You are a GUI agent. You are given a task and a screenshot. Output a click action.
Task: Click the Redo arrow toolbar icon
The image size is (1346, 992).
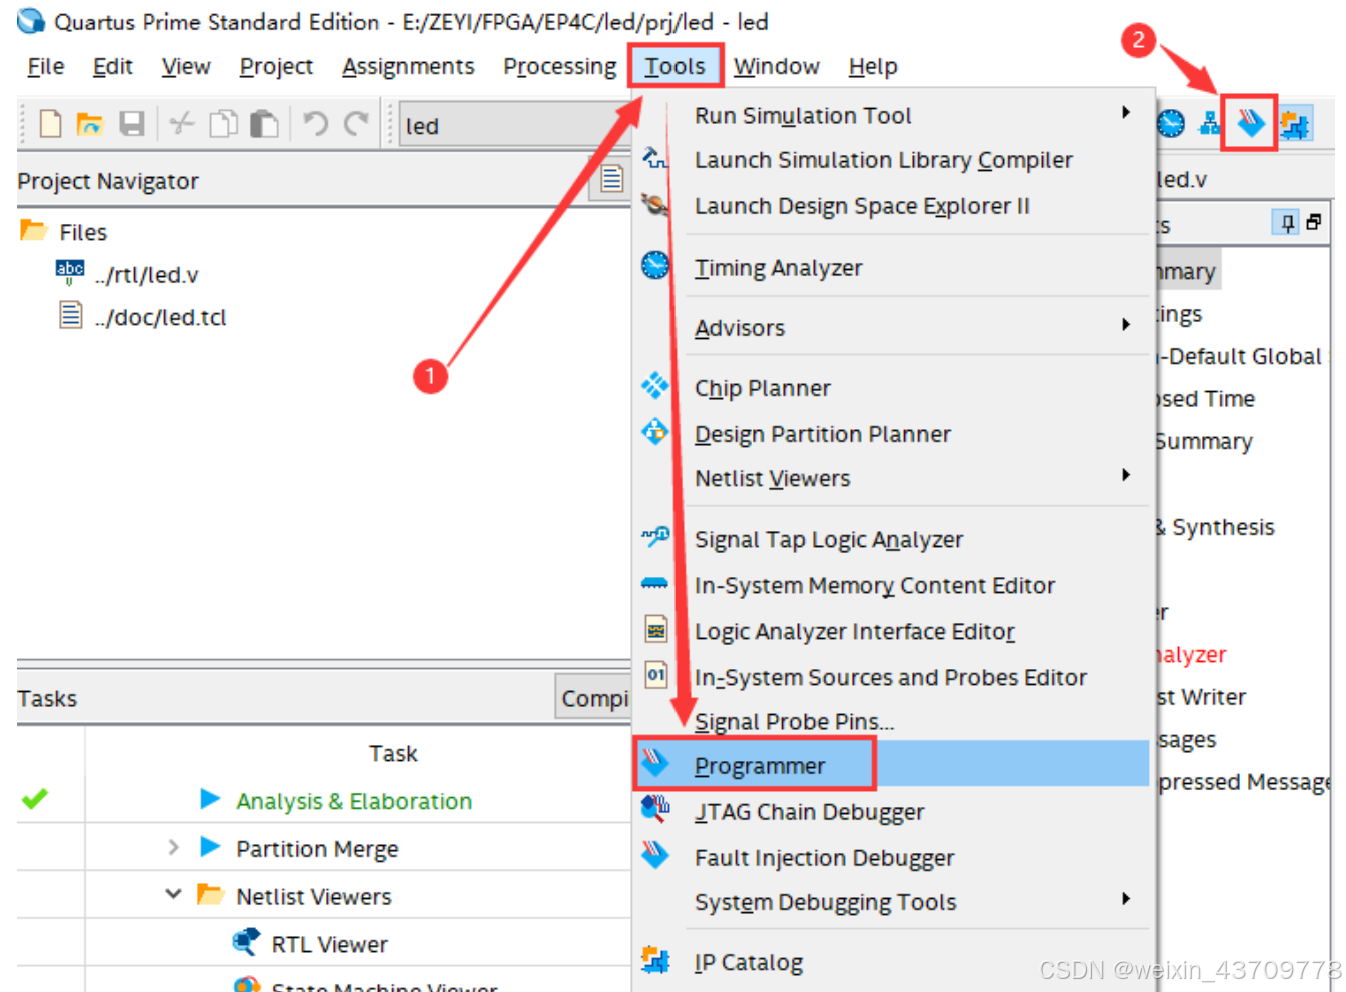(x=357, y=124)
